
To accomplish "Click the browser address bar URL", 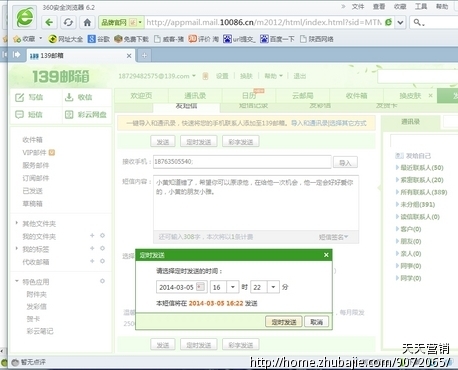I will tap(263, 22).
